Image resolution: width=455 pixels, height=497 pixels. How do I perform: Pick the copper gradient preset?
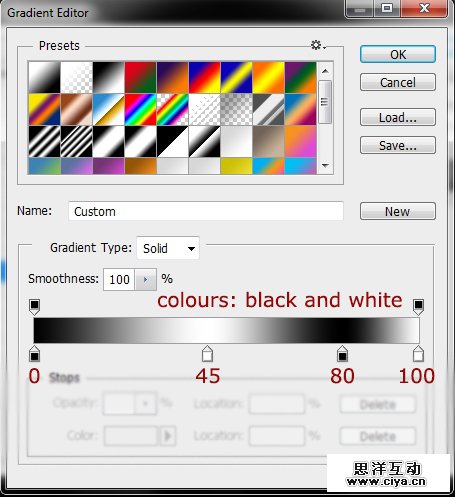76,109
